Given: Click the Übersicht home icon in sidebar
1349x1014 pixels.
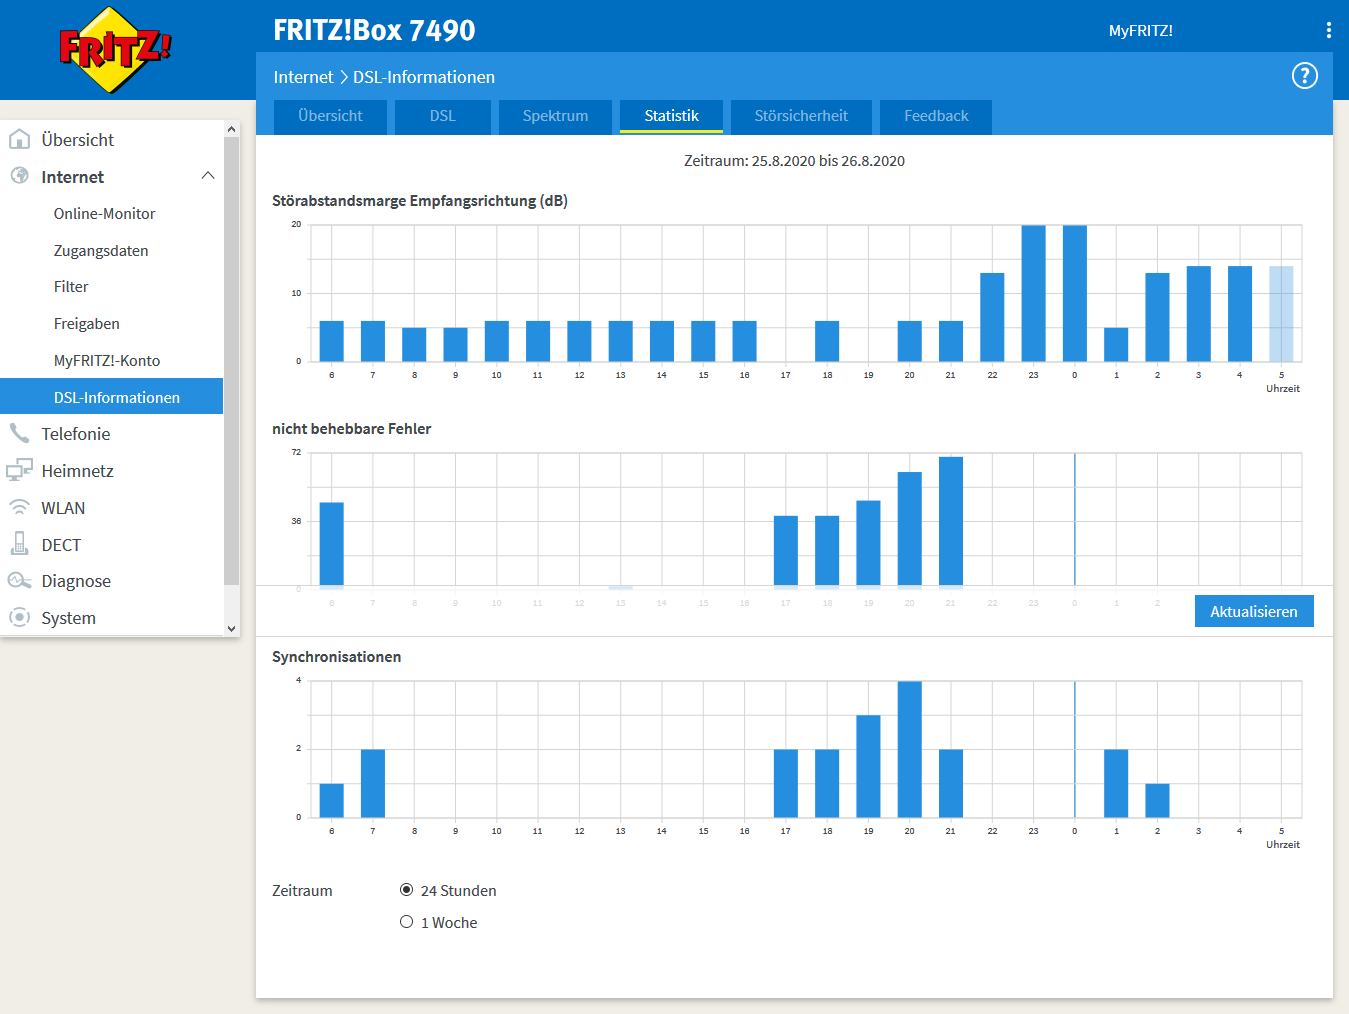Looking at the screenshot, I should click(x=19, y=139).
